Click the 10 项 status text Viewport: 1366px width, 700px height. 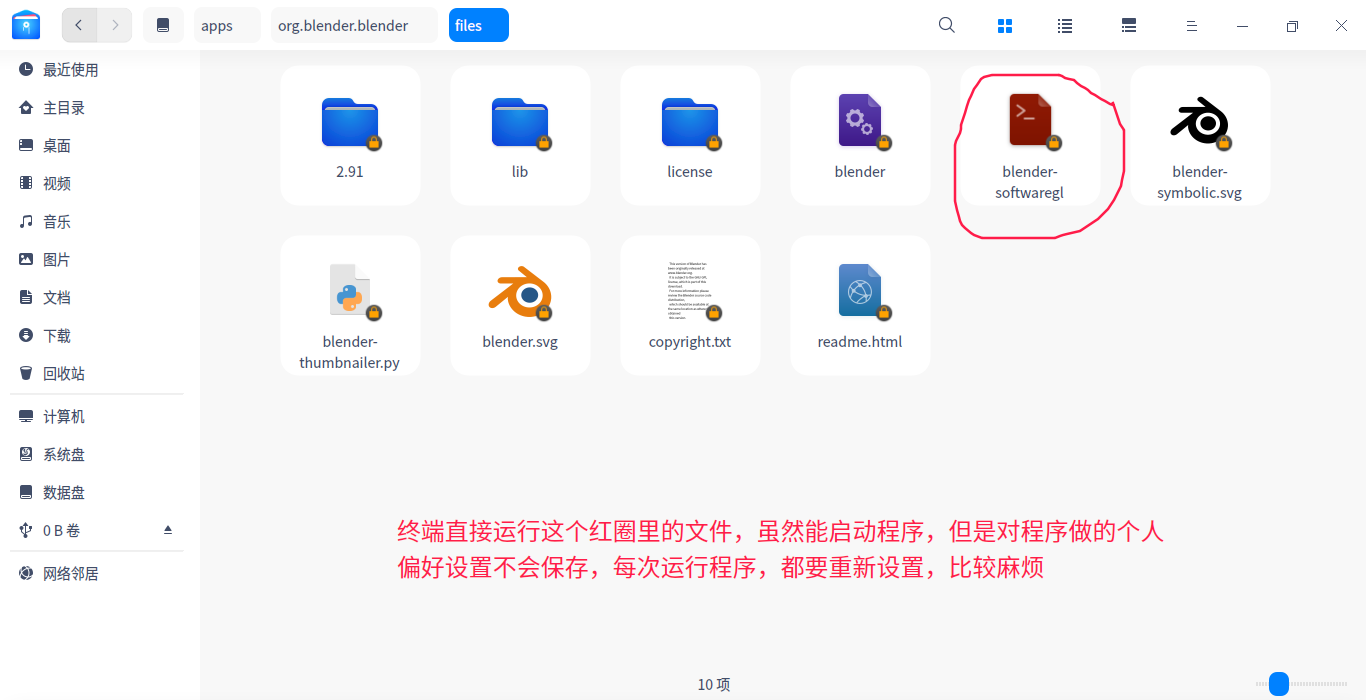pyautogui.click(x=714, y=685)
